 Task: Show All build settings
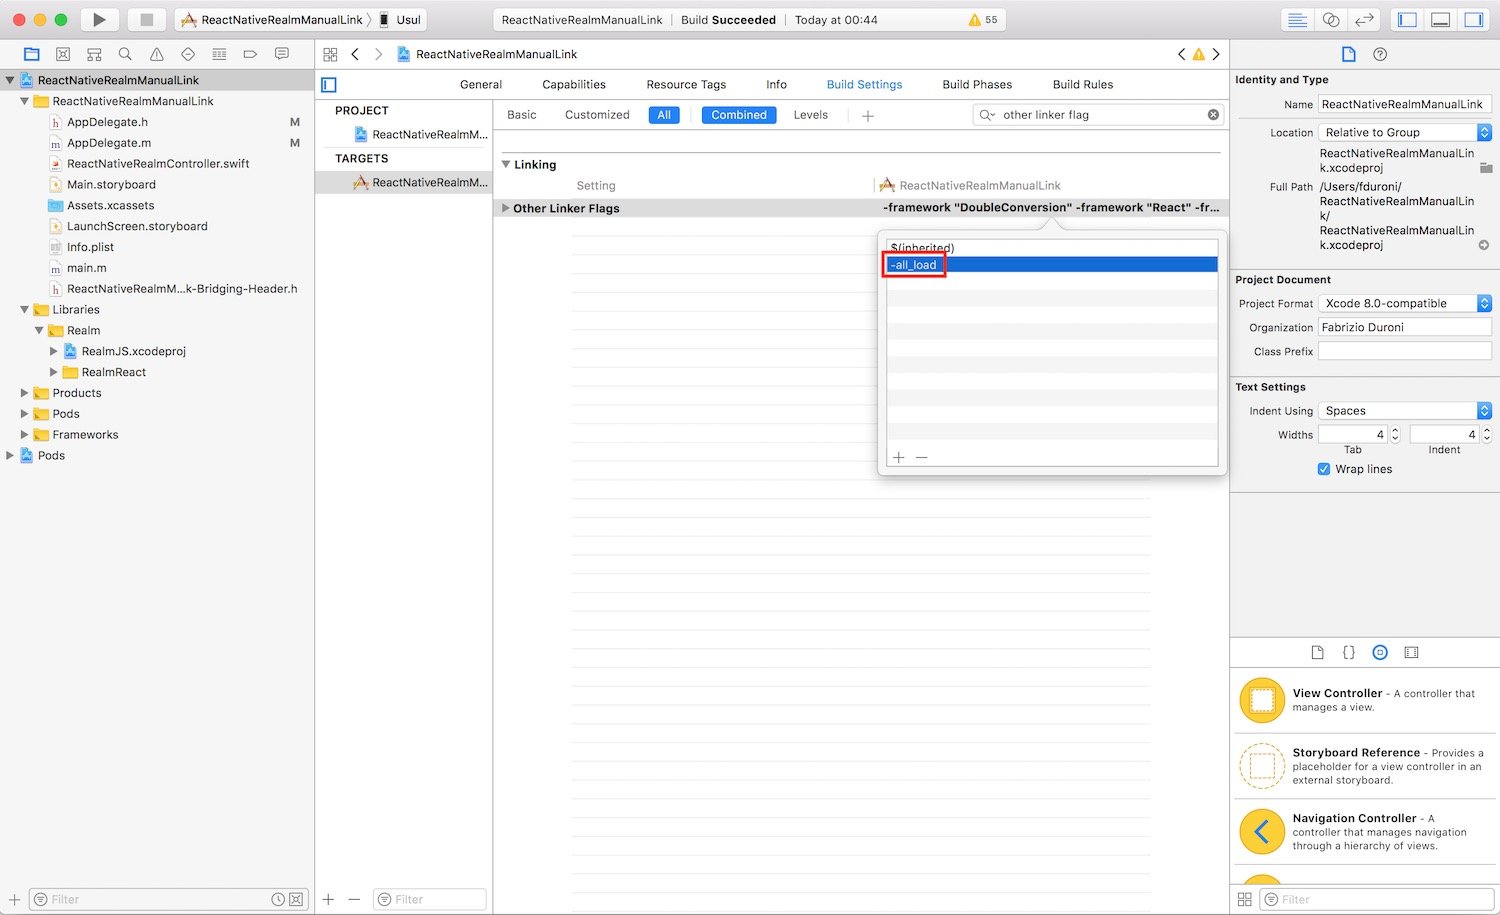tap(664, 115)
